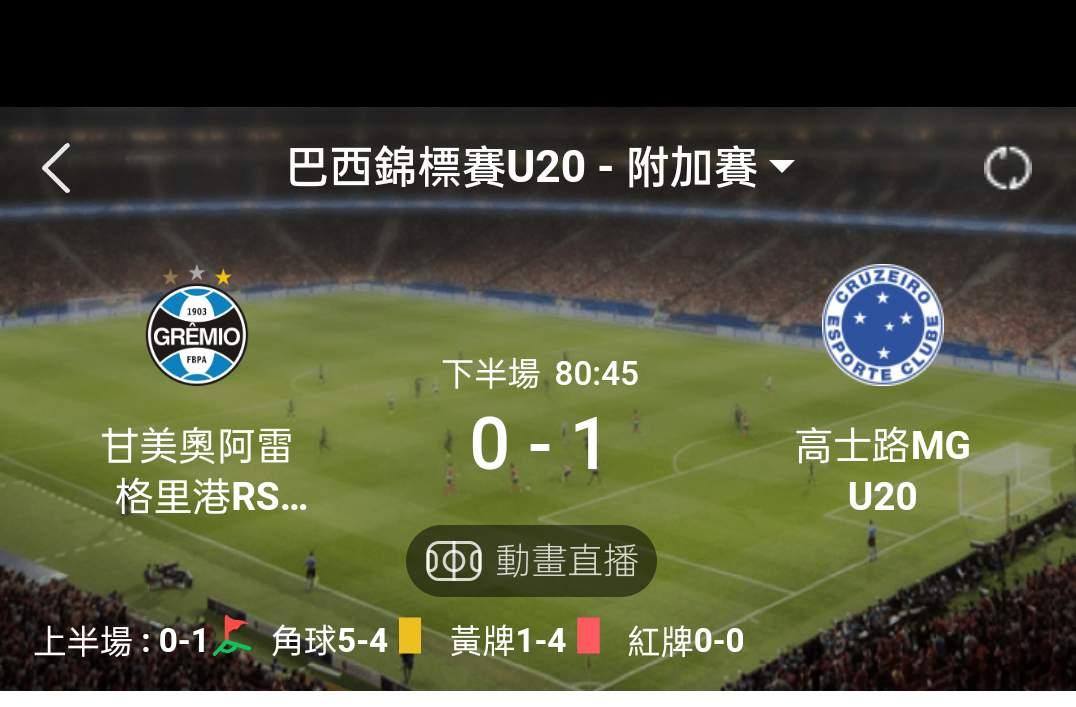Click the three stars above Grêmio crest
Screen dimensions: 1076x707
[197, 275]
